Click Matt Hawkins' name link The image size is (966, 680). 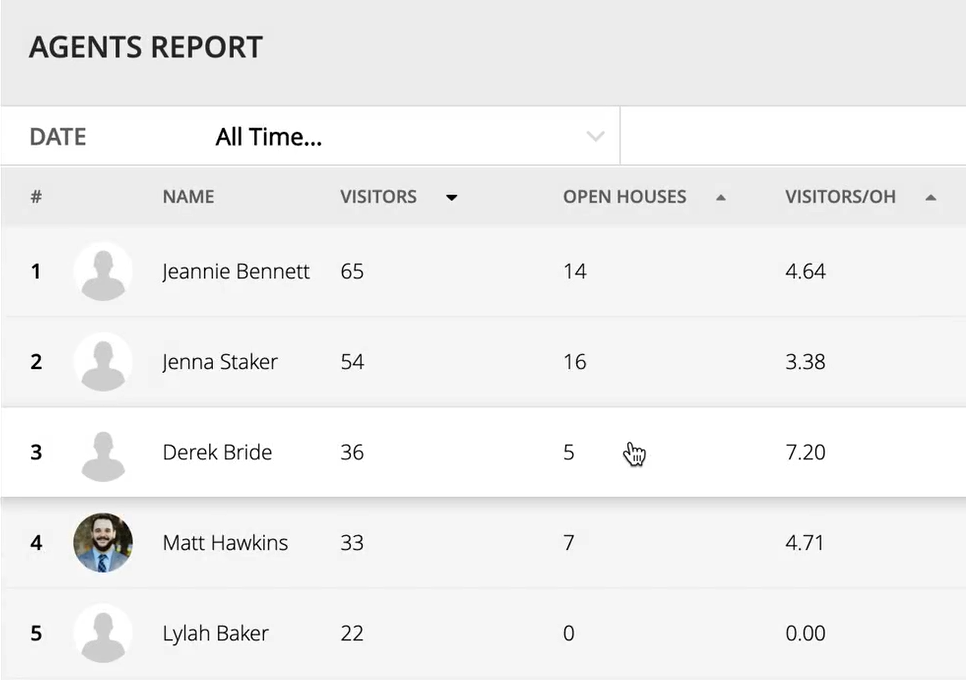coord(225,543)
